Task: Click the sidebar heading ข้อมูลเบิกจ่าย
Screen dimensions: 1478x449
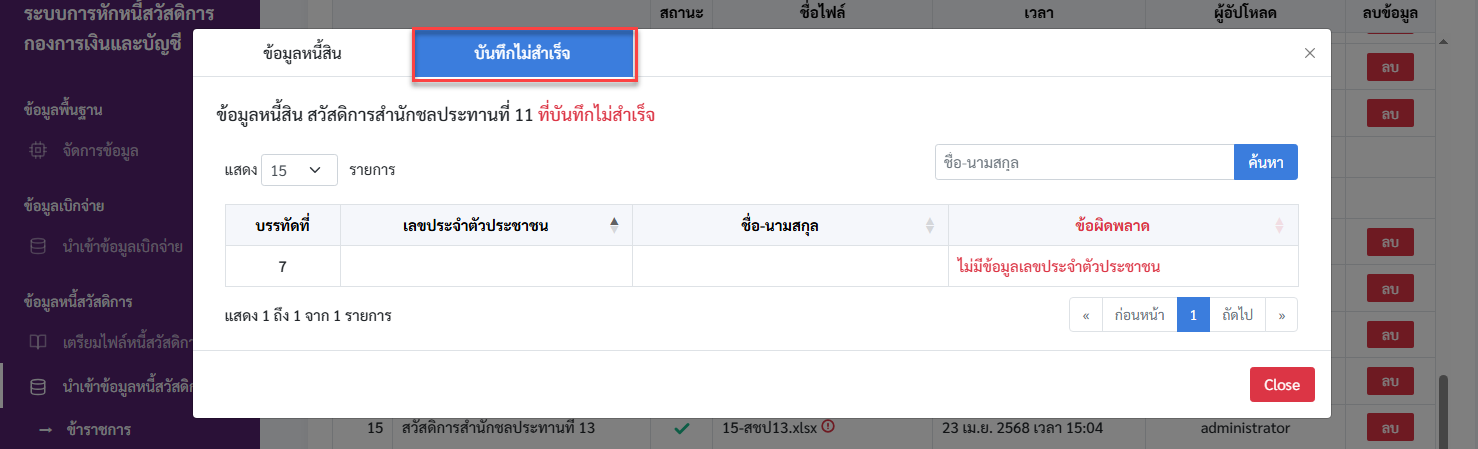Action: click(x=64, y=205)
